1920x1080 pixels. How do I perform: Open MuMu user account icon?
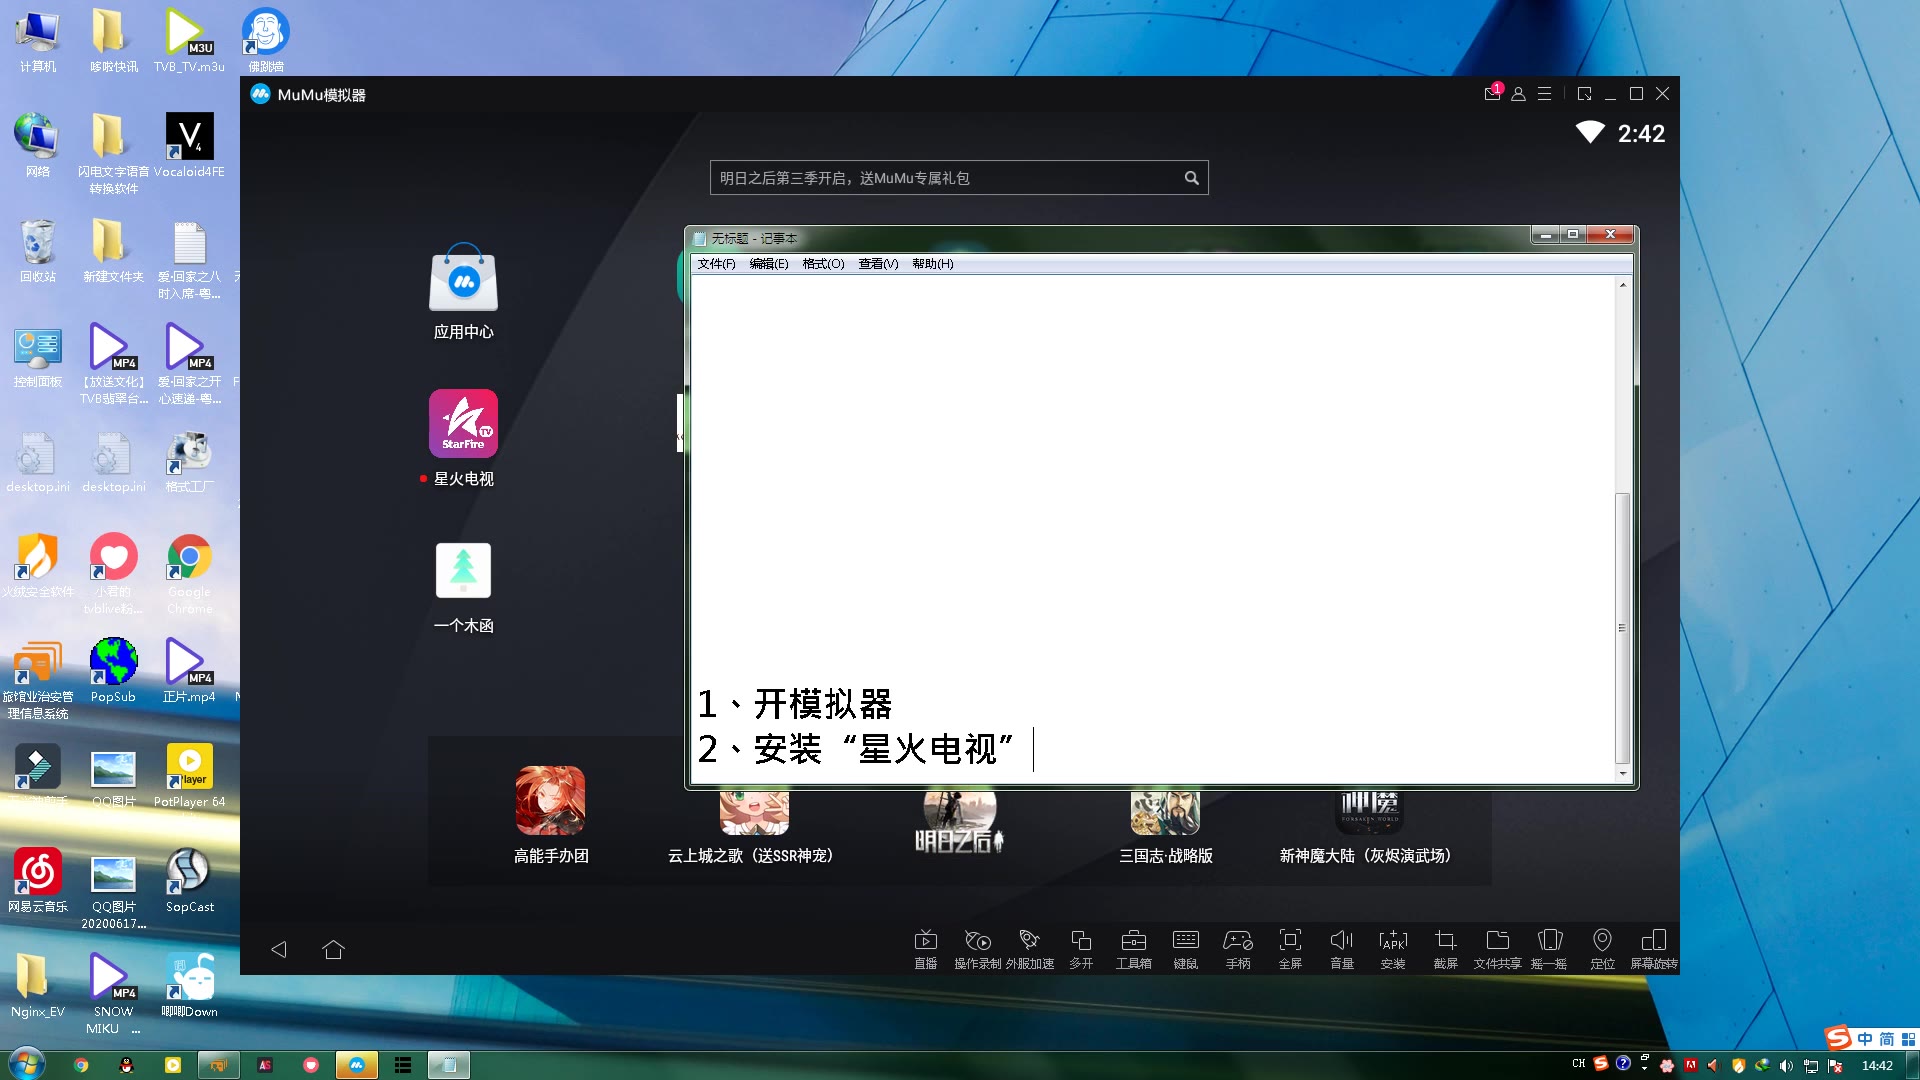pyautogui.click(x=1518, y=93)
